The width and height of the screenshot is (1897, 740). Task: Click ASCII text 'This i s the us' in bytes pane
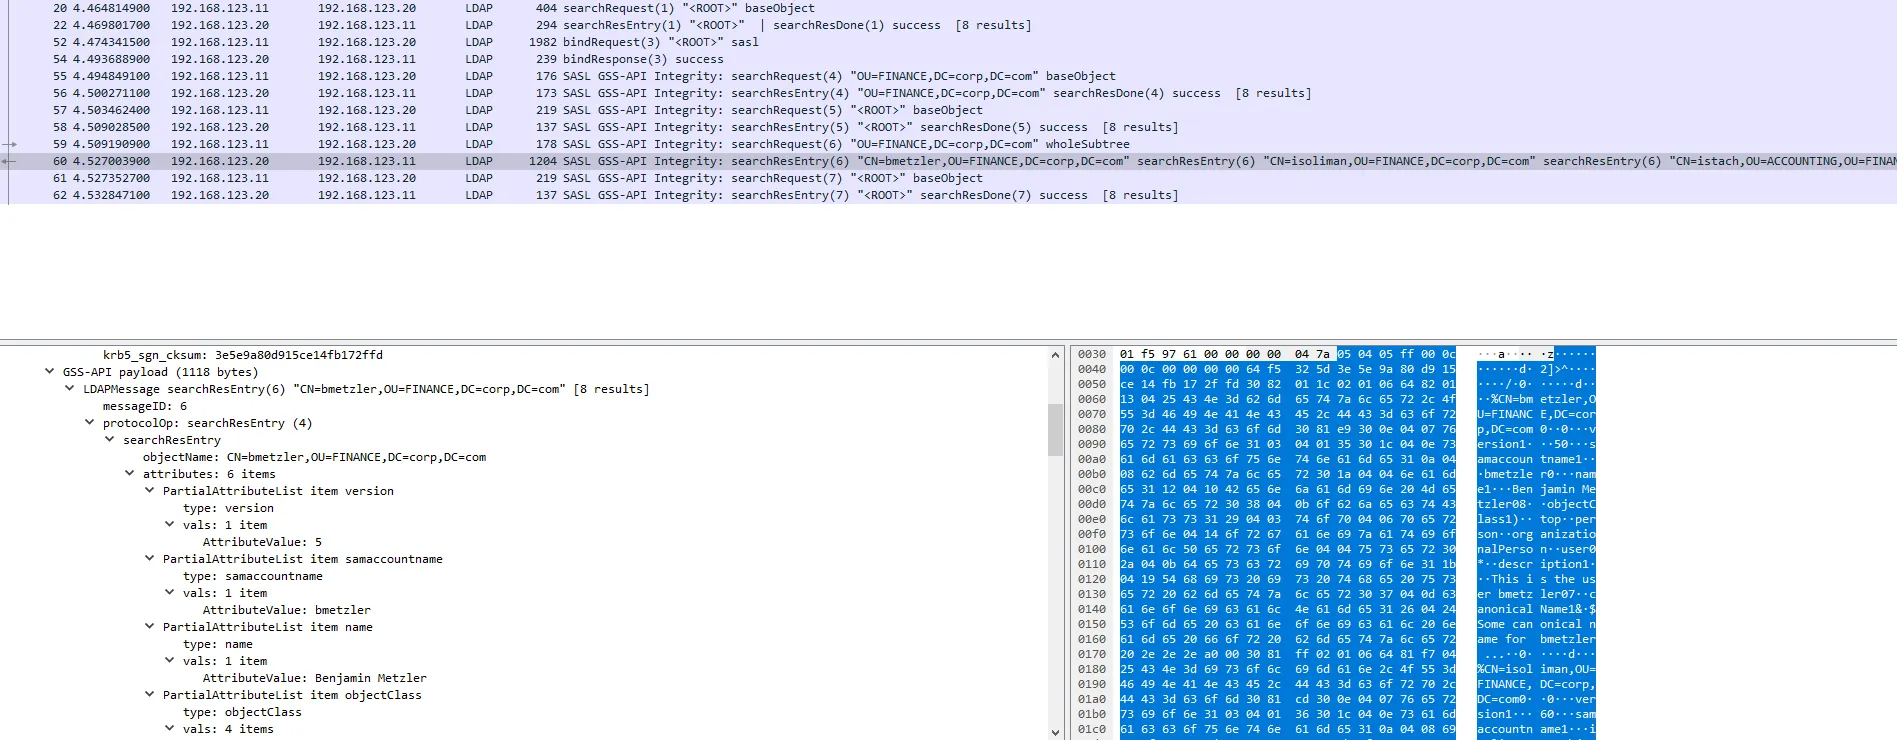pos(1543,579)
